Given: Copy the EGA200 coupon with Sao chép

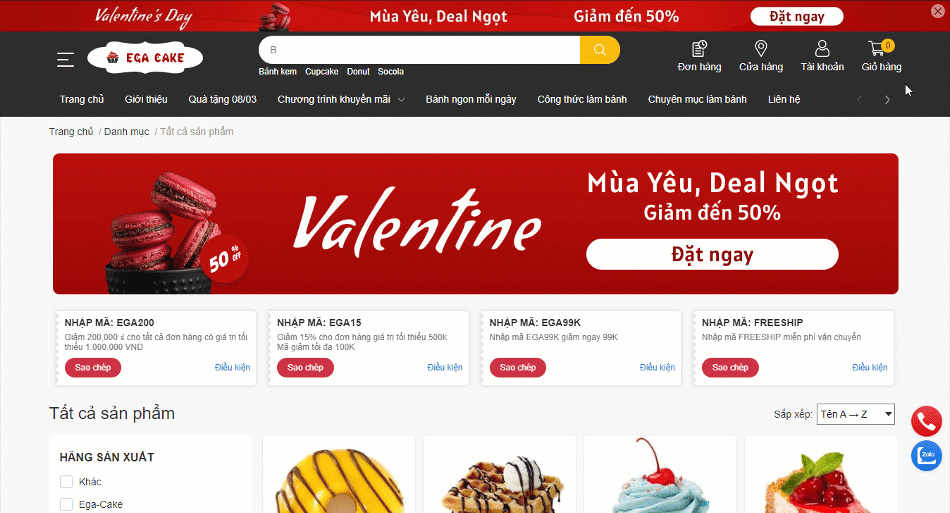Looking at the screenshot, I should (x=93, y=368).
